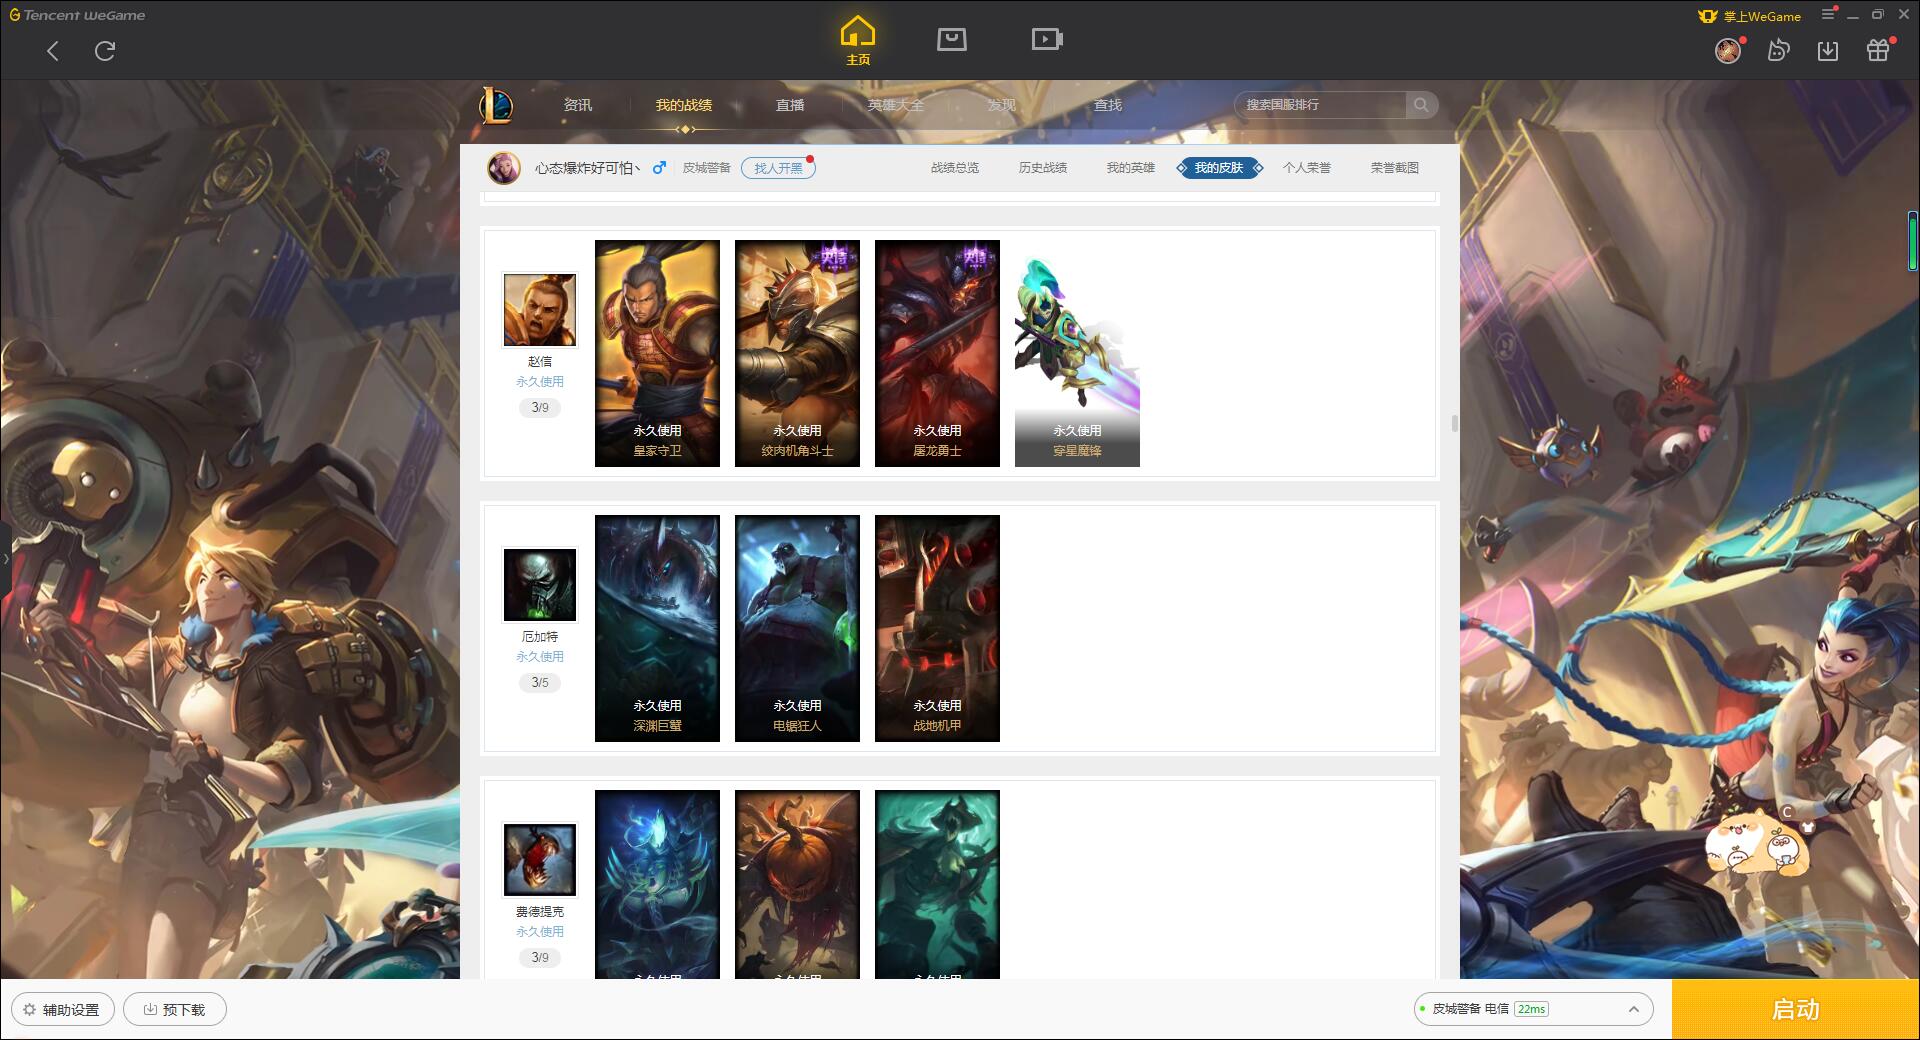Viewport: 1920px width, 1040px height.
Task: Open the 电锯狂人 skin card
Action: (x=797, y=628)
